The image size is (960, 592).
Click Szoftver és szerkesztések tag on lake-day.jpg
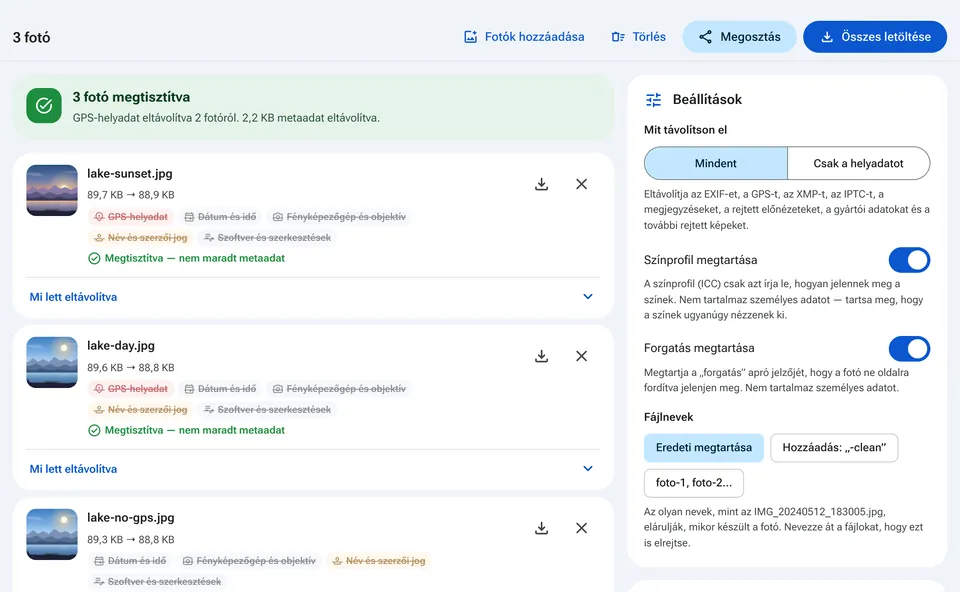[268, 410]
